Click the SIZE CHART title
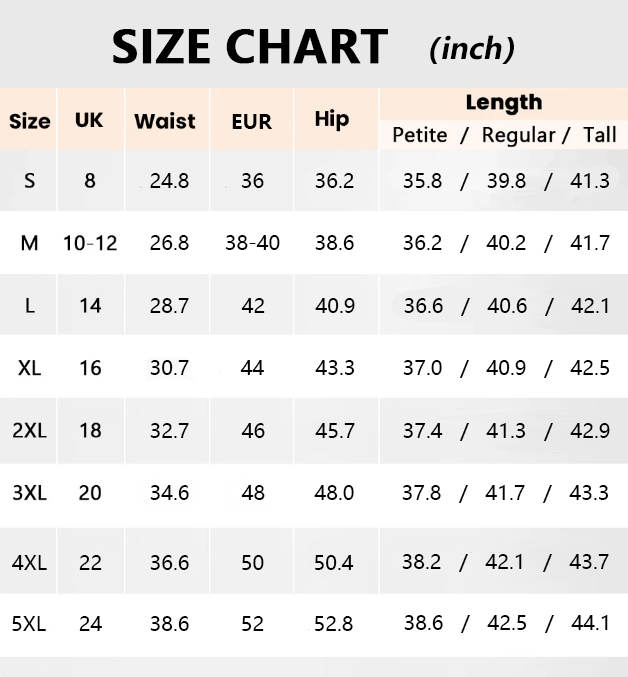This screenshot has width=628, height=677. pos(249,46)
